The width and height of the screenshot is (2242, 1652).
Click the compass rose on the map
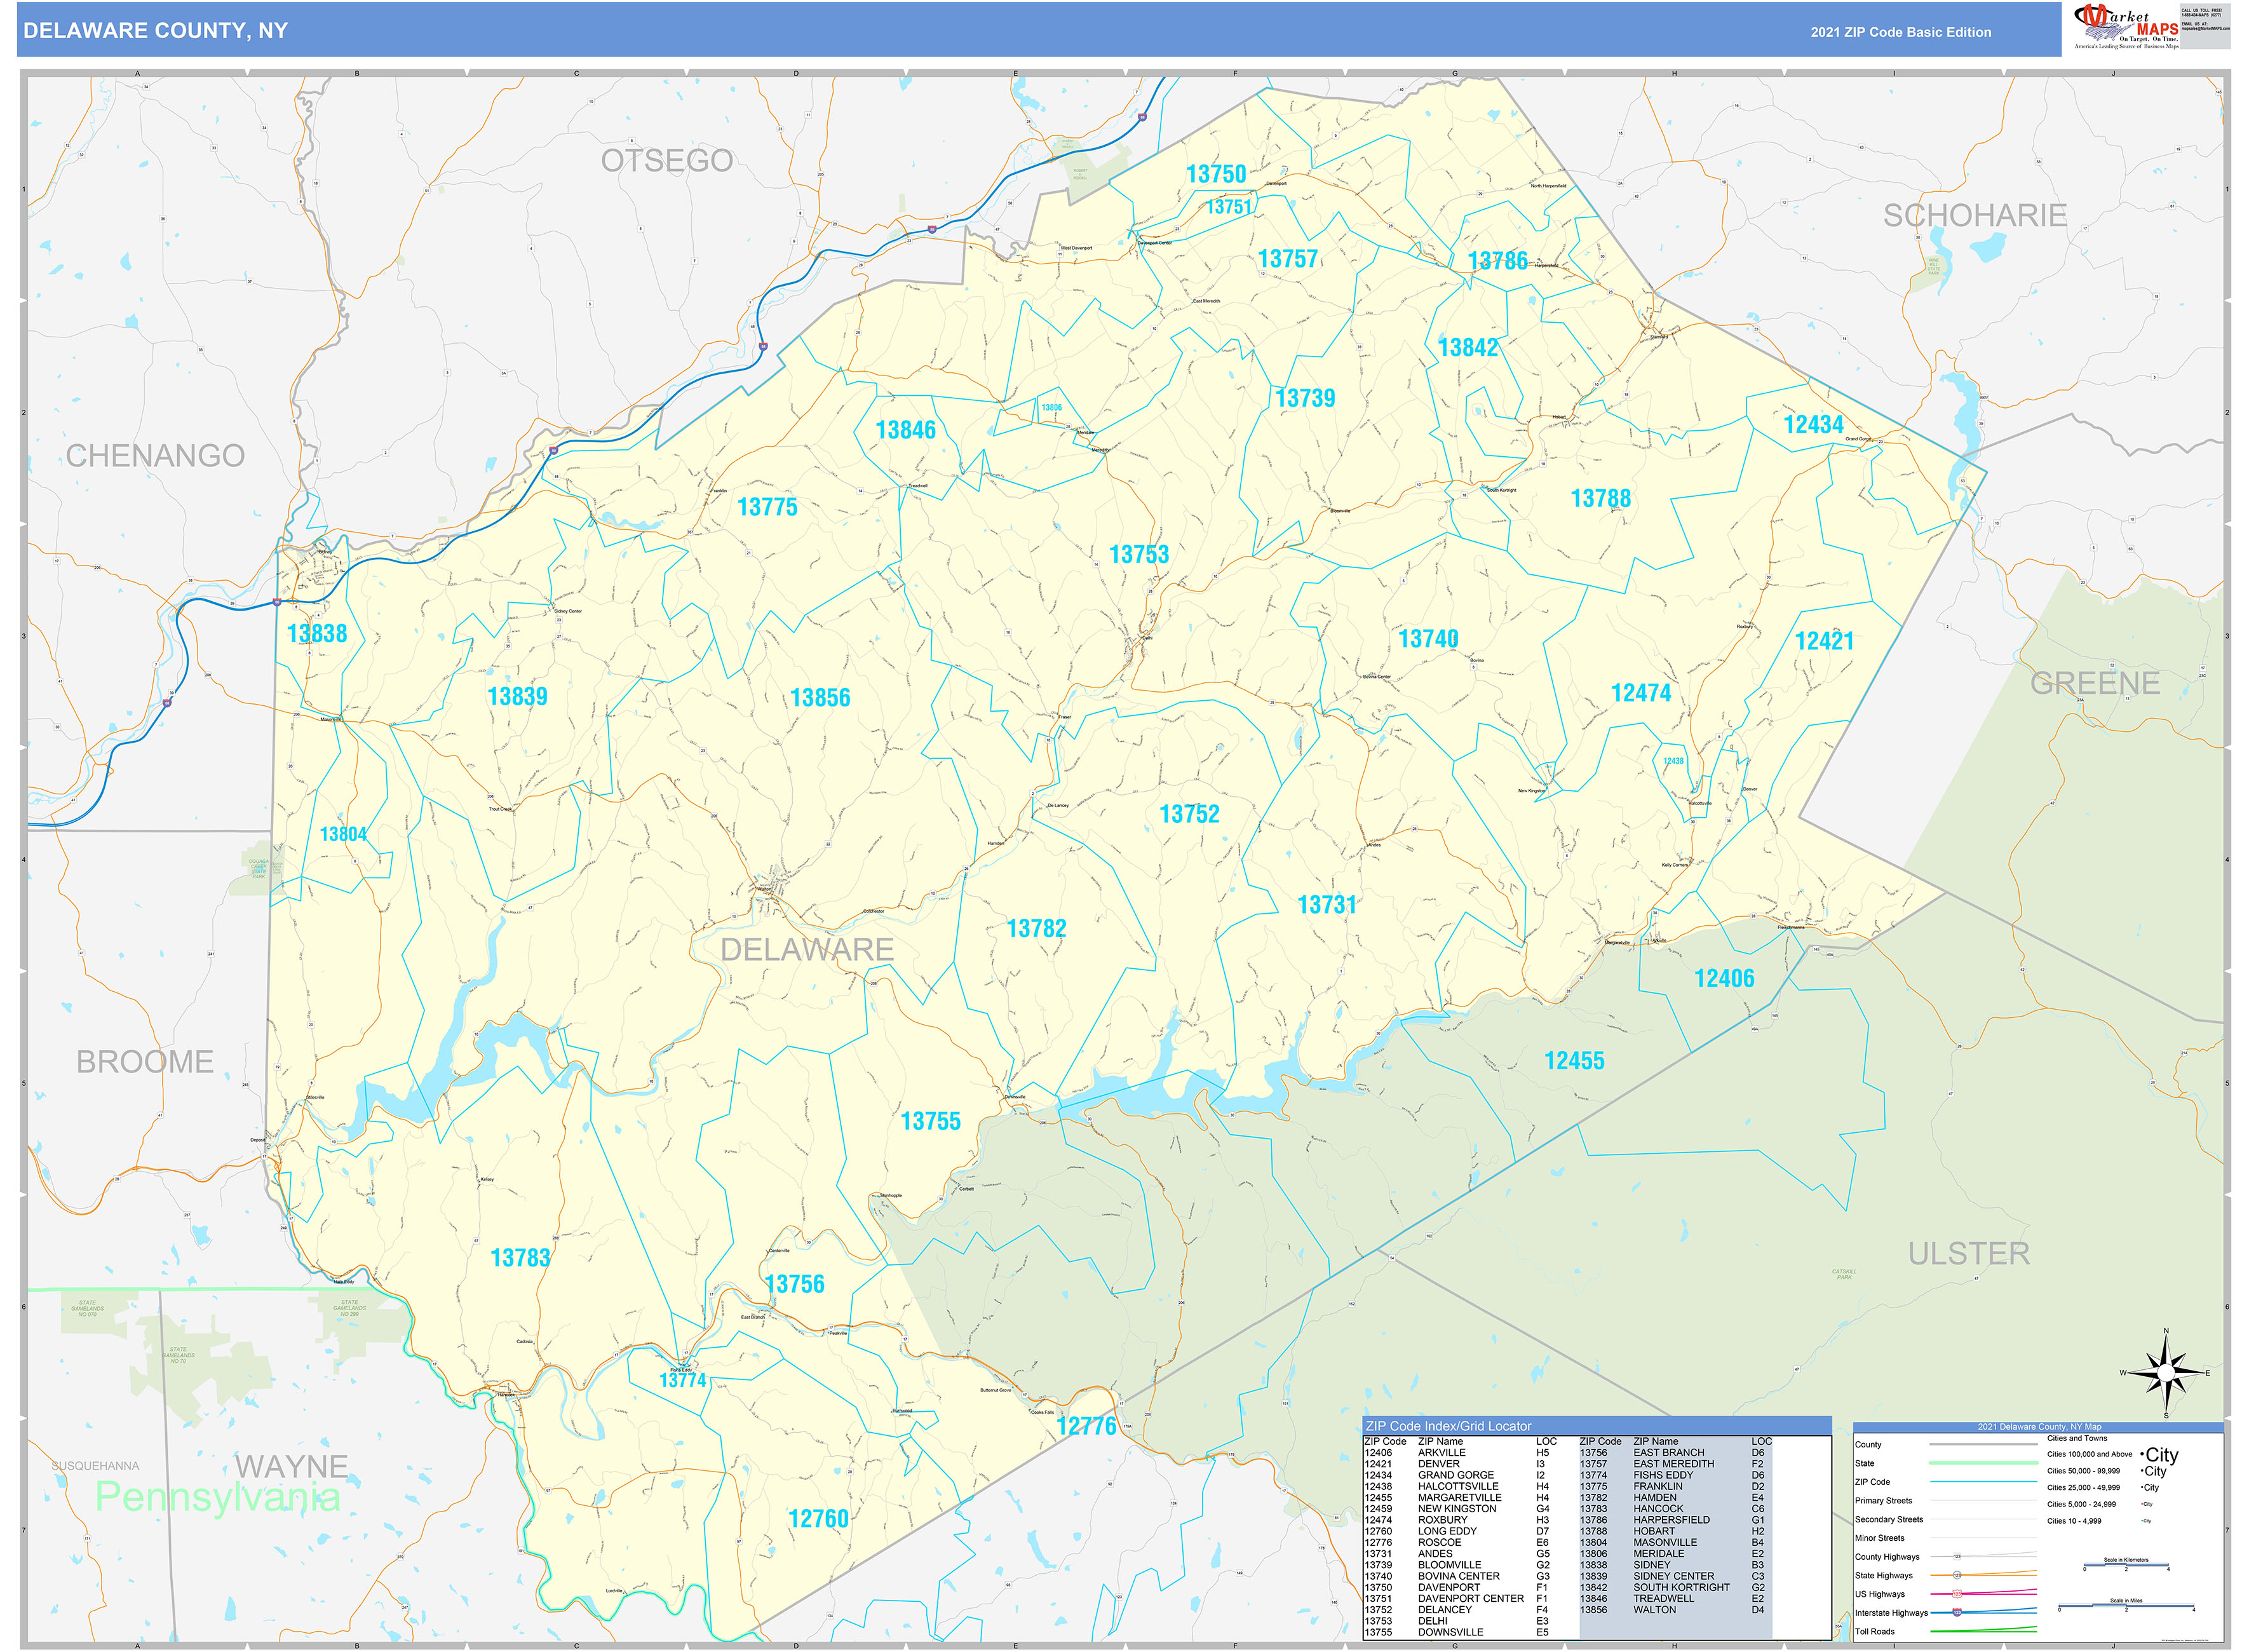(2166, 1372)
